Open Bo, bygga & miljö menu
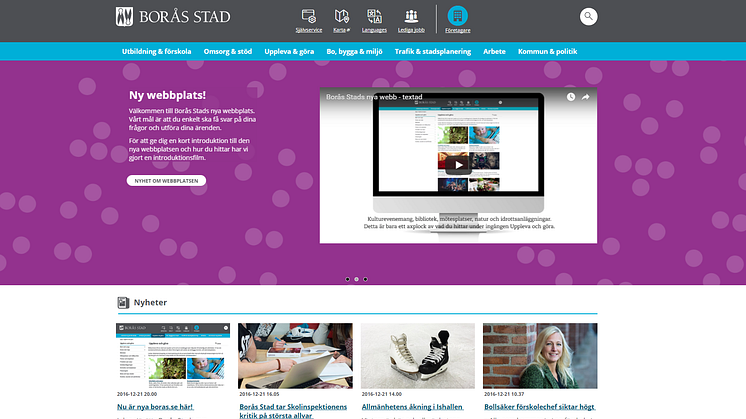Image resolution: width=746 pixels, height=419 pixels. (354, 51)
